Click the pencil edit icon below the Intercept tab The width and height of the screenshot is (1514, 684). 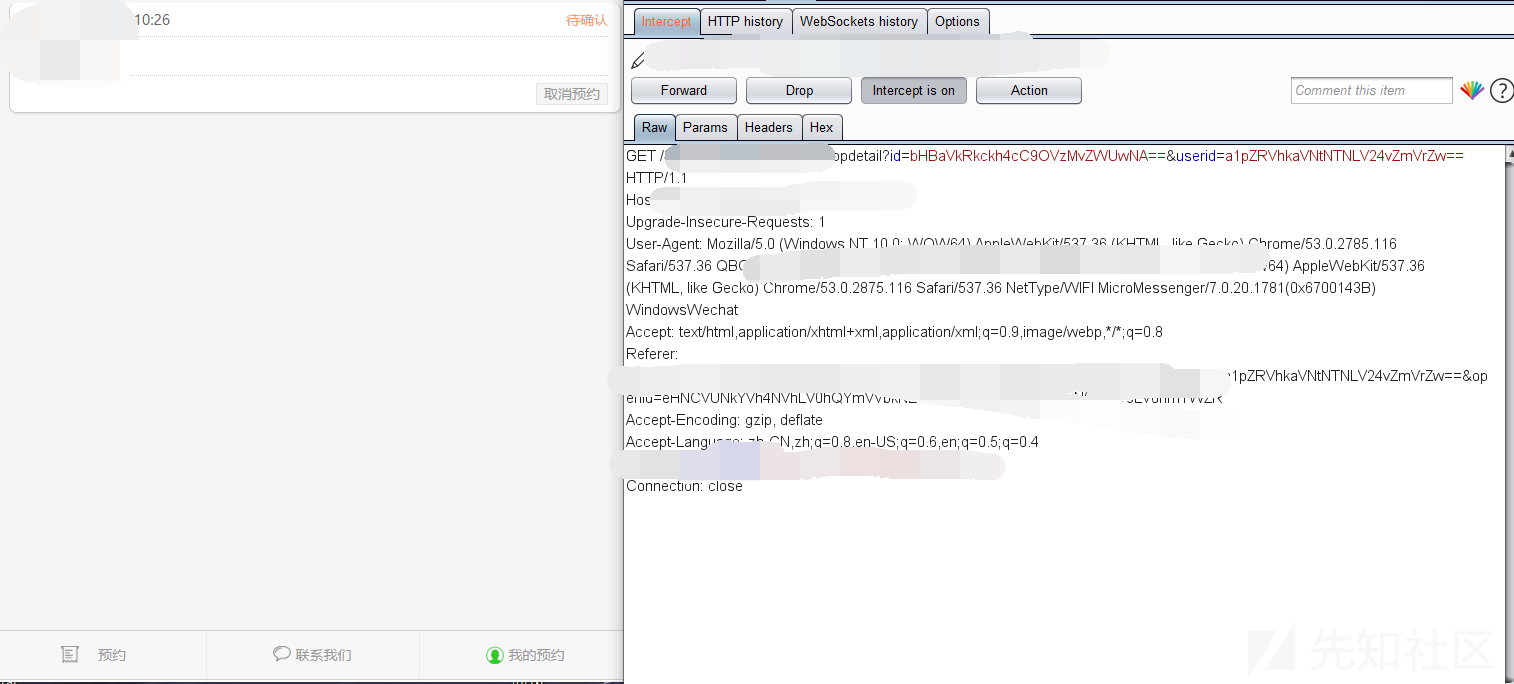637,61
